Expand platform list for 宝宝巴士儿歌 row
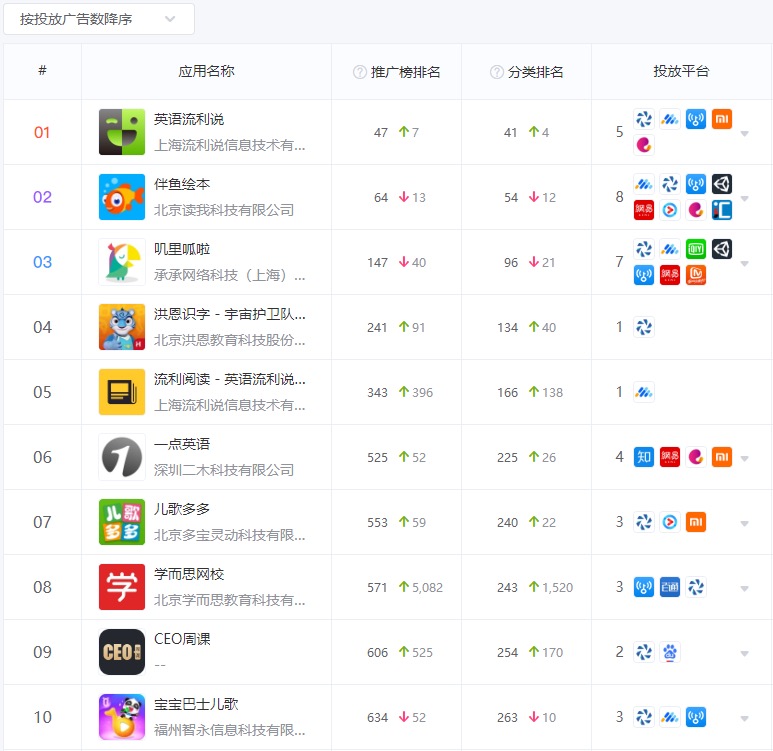 pos(744,718)
